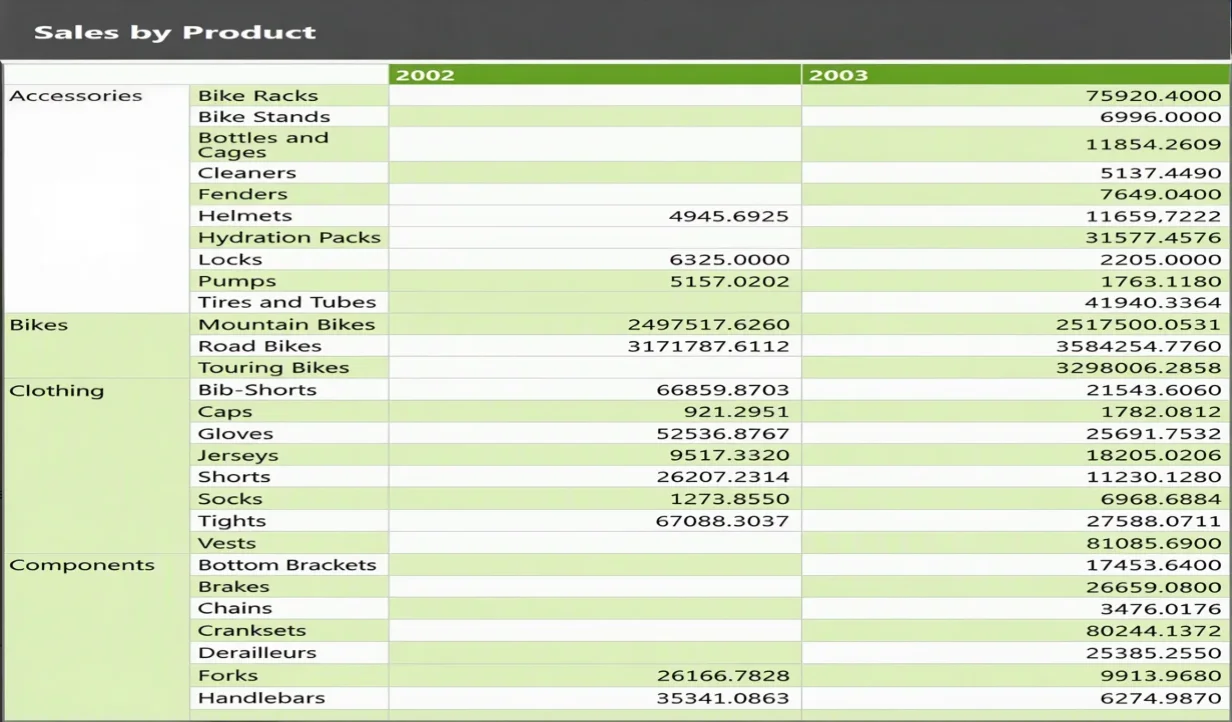Select the Components category cell
Image resolution: width=1232 pixels, height=722 pixels.
click(x=97, y=636)
